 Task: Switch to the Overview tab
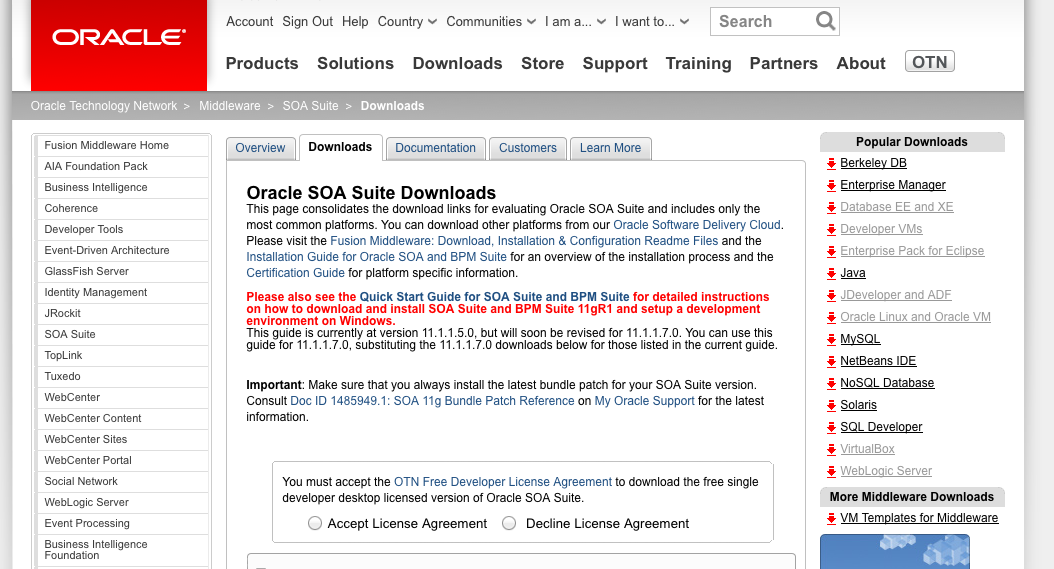(x=260, y=148)
